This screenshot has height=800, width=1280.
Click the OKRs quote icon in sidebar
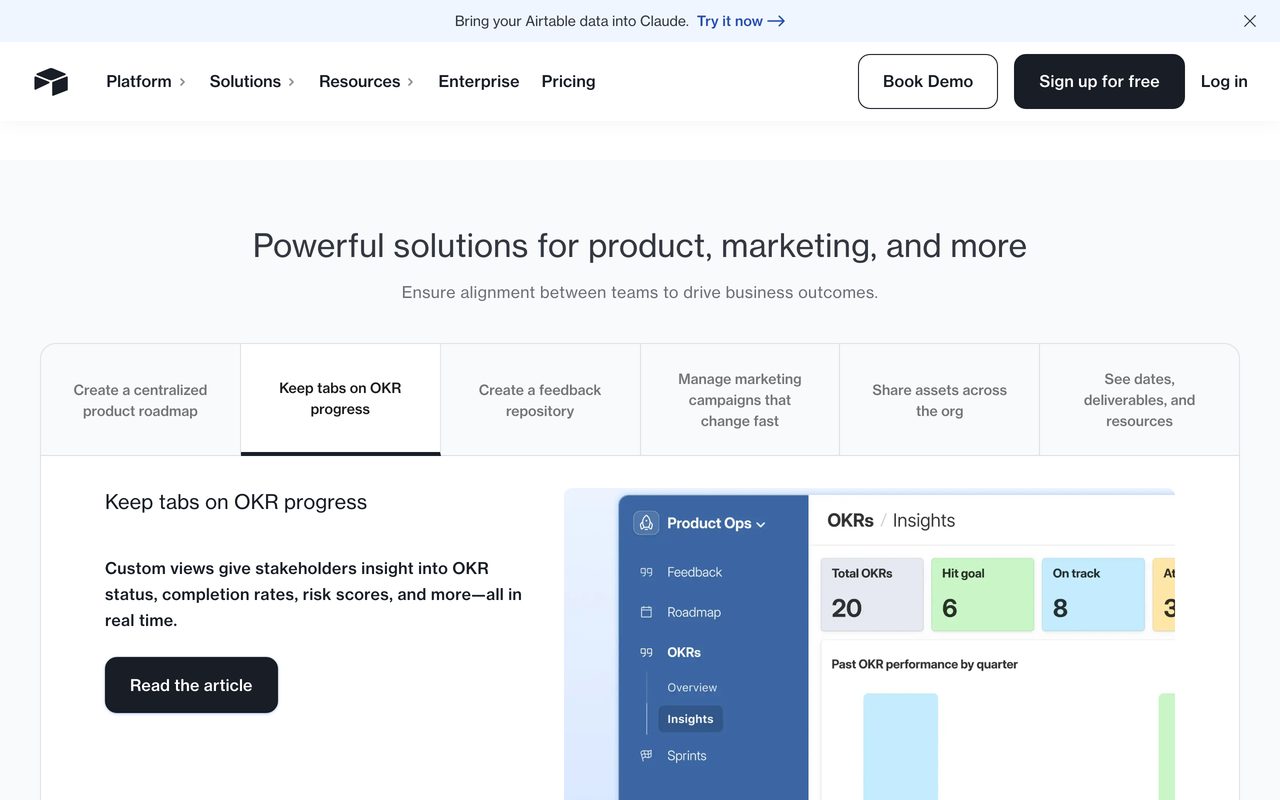(646, 652)
